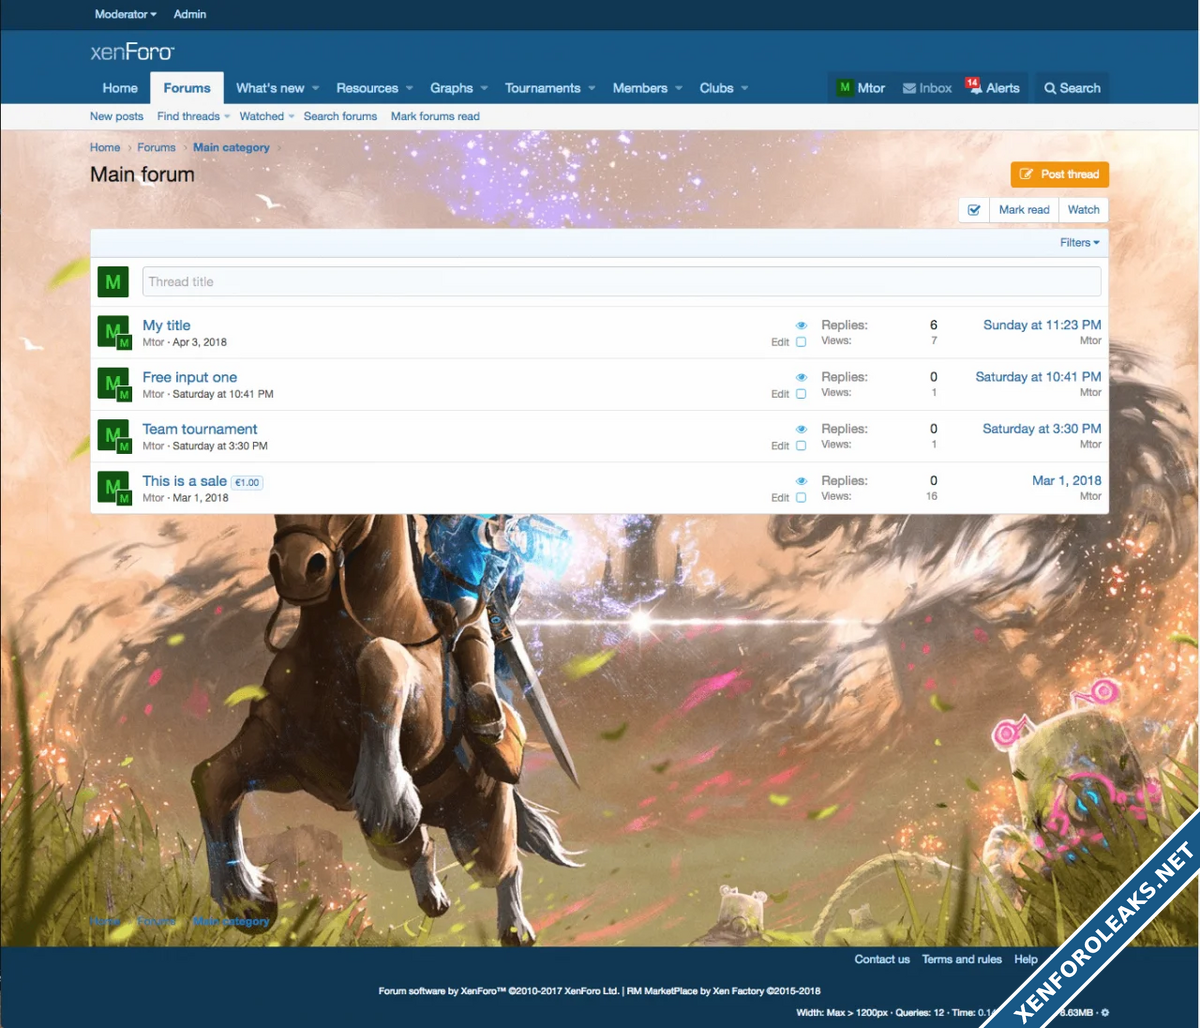
Task: Click the Thread title input field
Action: 621,282
